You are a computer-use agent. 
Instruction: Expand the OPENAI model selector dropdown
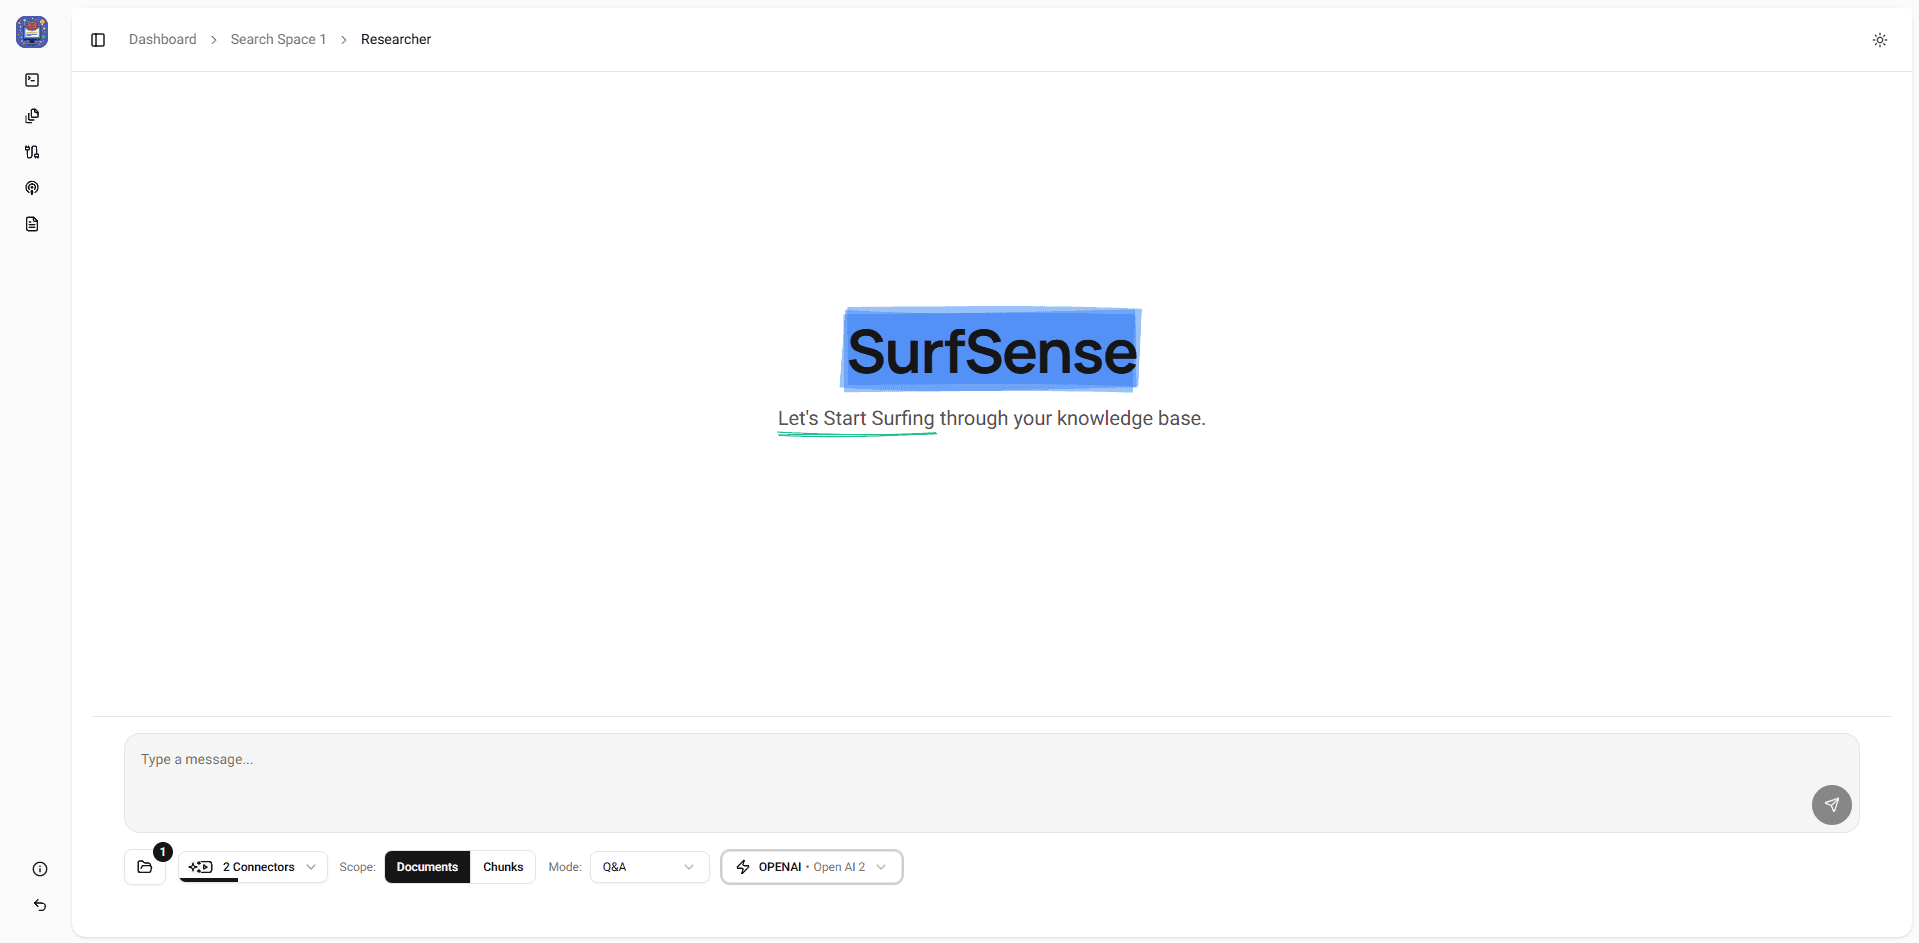(811, 867)
